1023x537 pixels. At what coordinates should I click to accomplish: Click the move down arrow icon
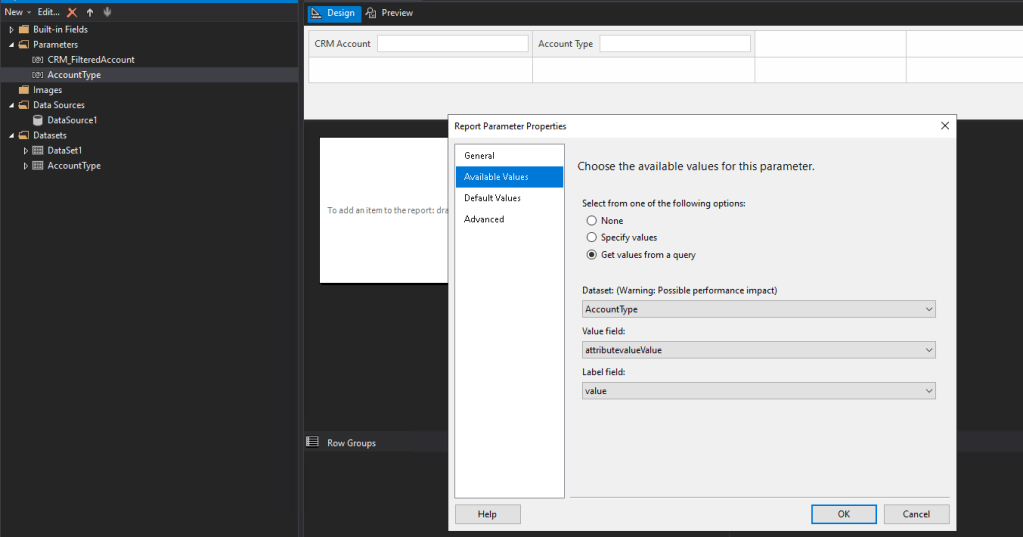(x=107, y=13)
